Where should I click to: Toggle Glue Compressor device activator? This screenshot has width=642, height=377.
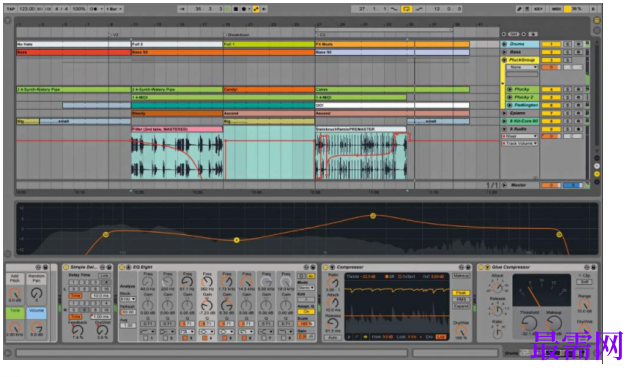pos(481,267)
